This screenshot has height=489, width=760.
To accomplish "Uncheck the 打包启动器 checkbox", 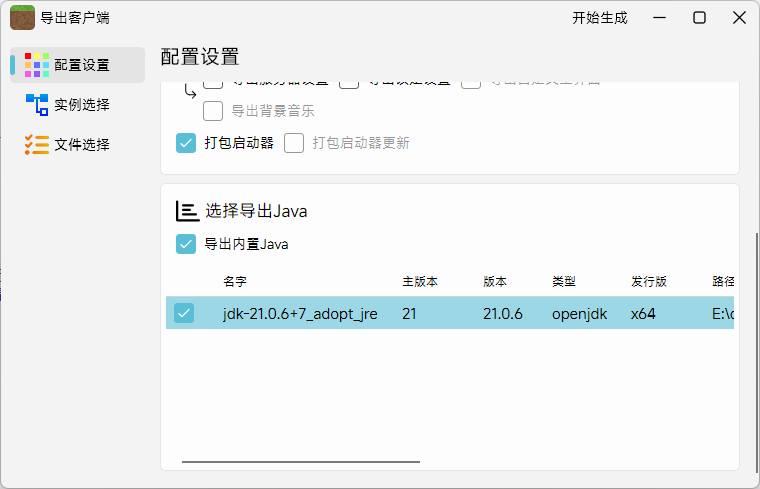I will pos(185,143).
